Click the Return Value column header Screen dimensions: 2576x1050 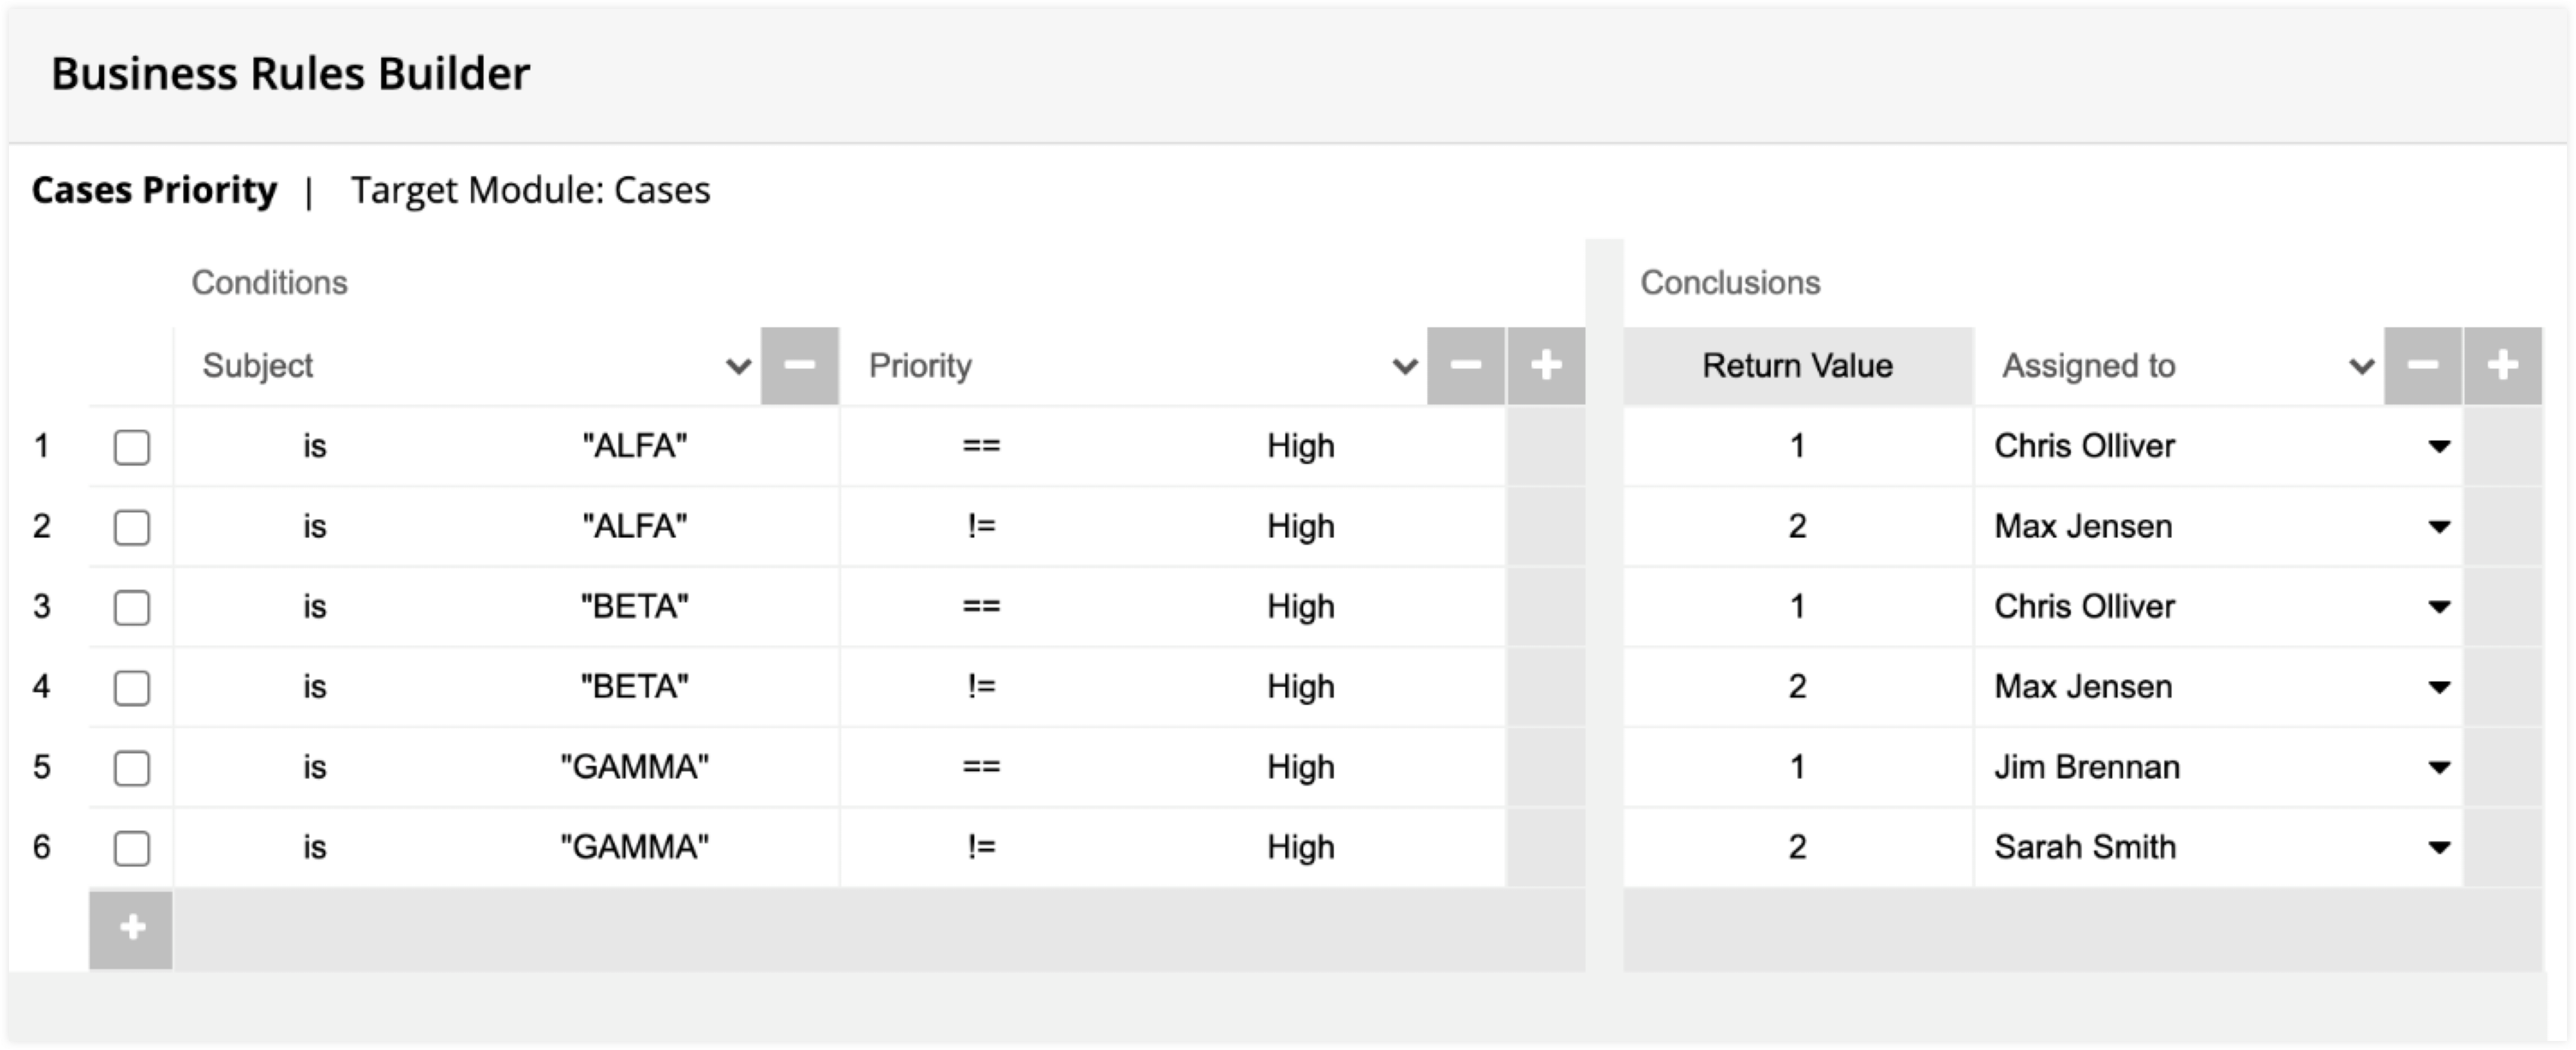click(1797, 366)
